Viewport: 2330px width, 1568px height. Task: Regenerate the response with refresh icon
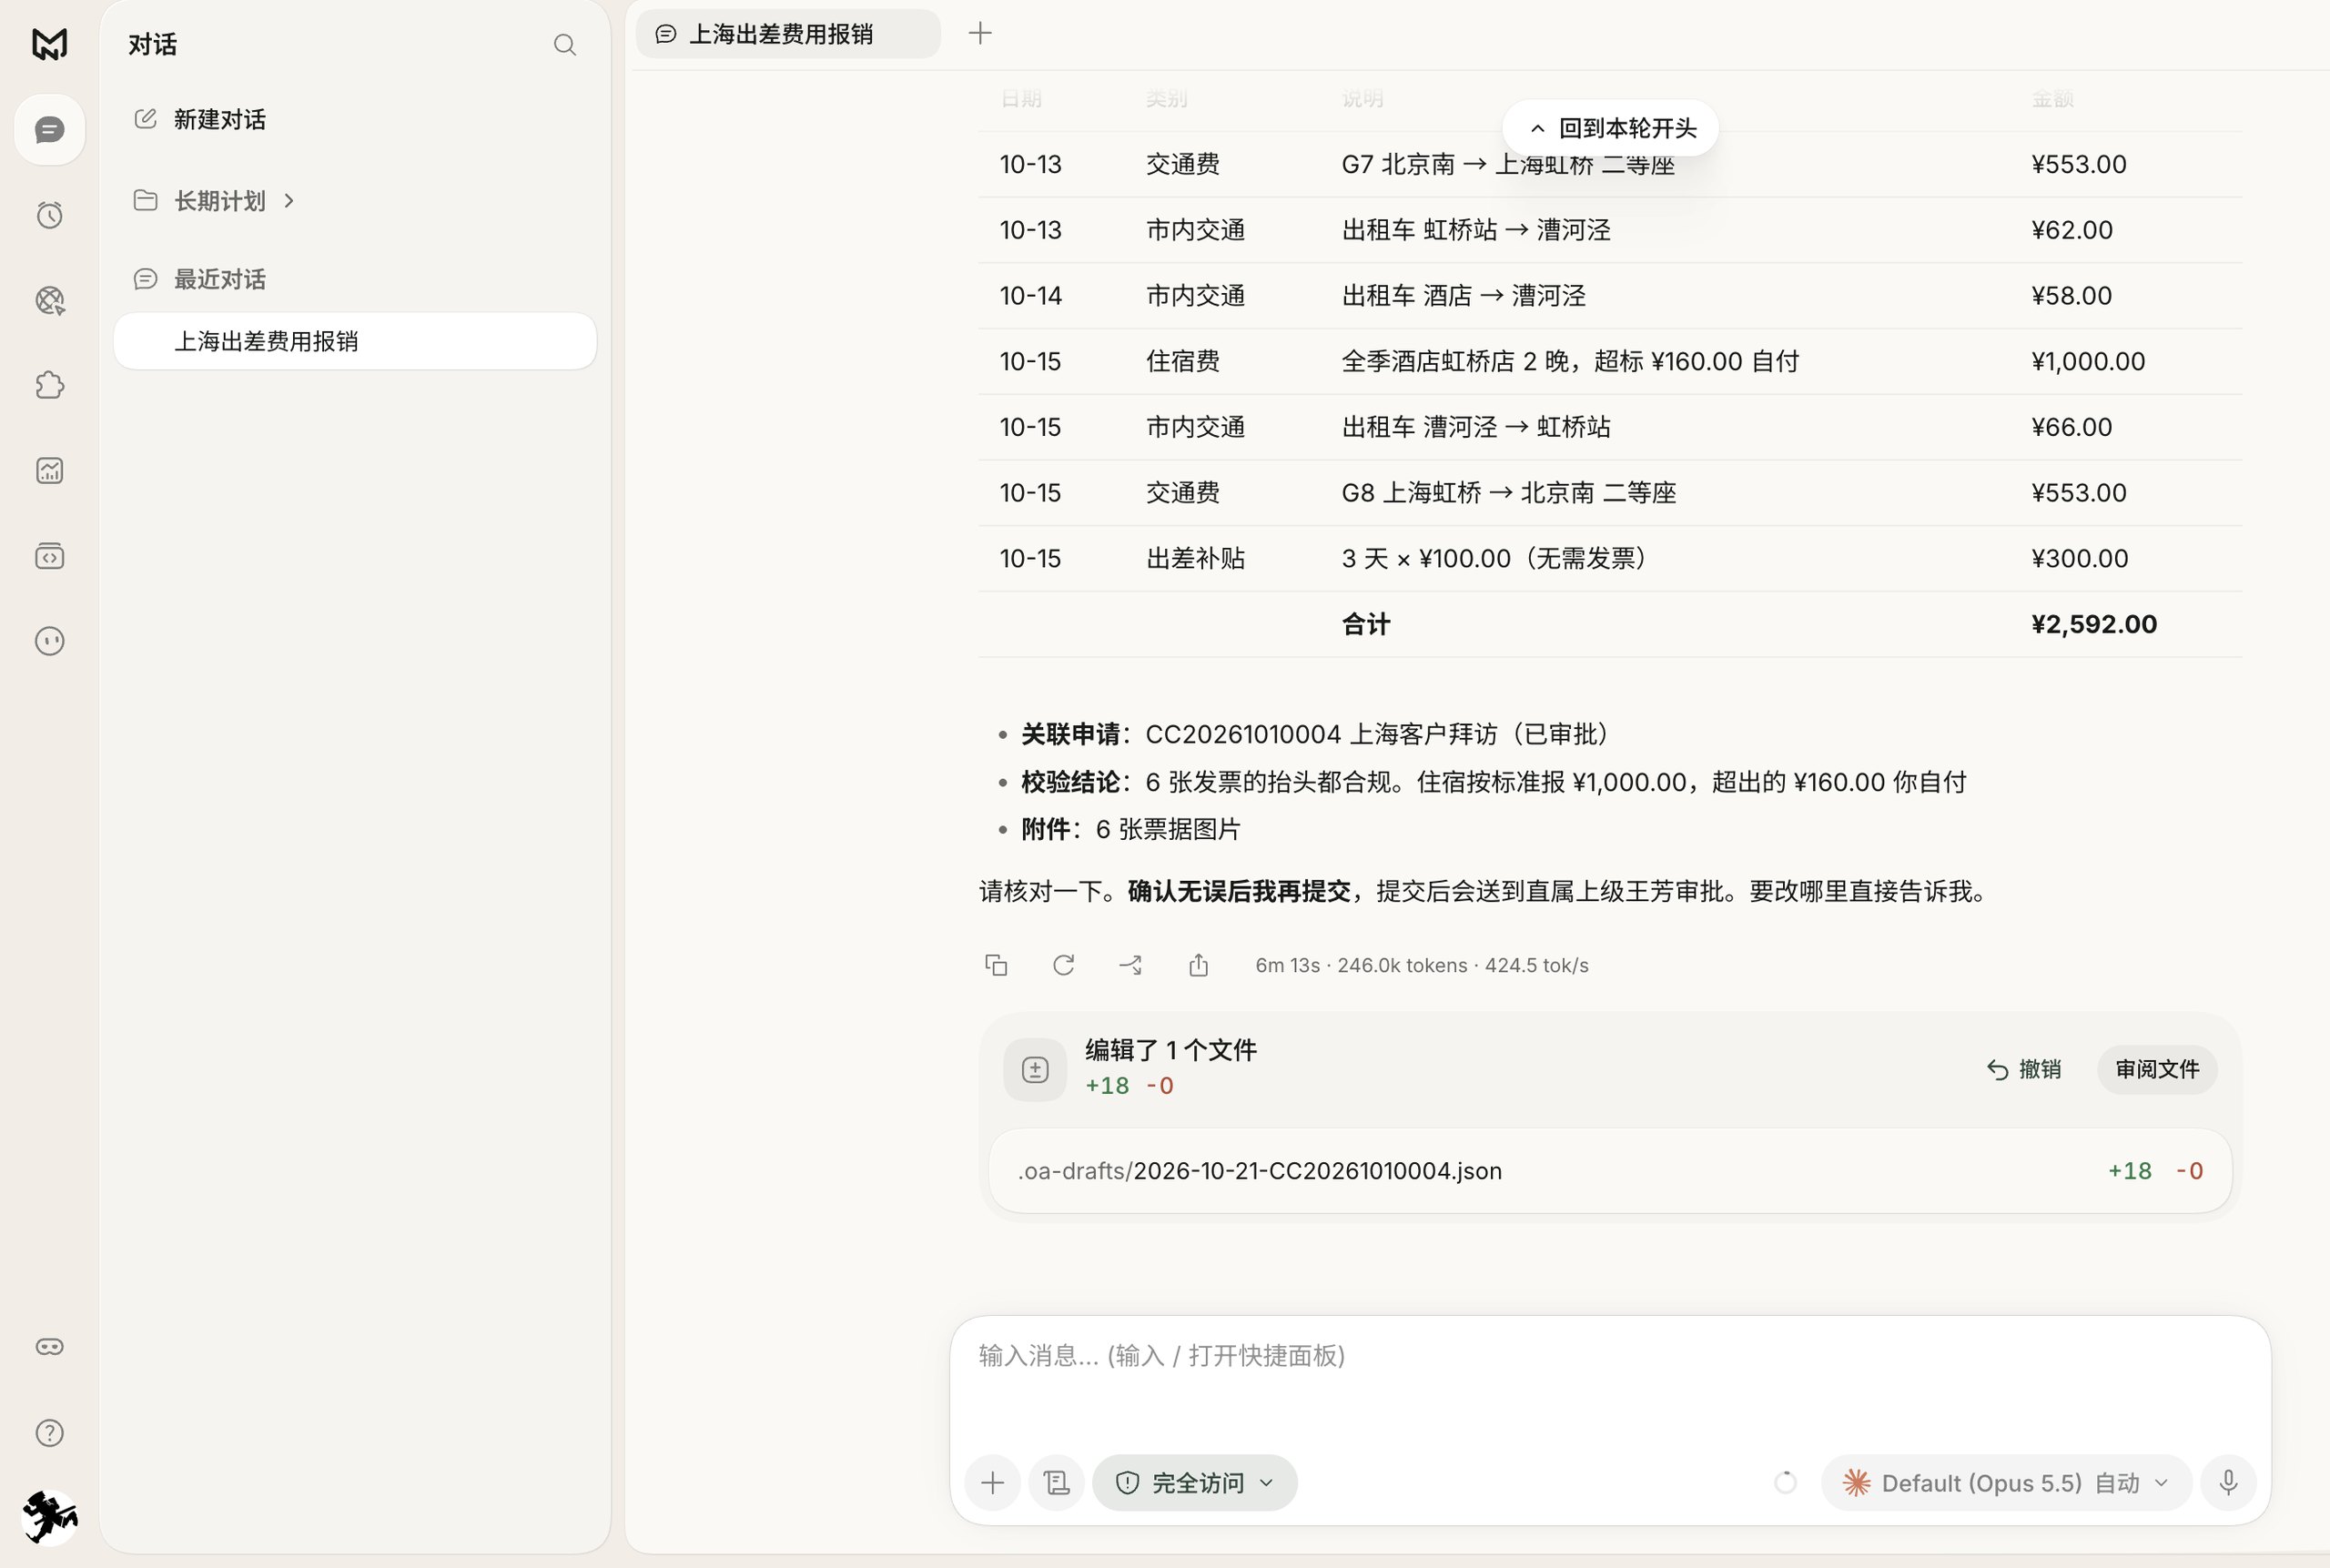tap(1063, 965)
